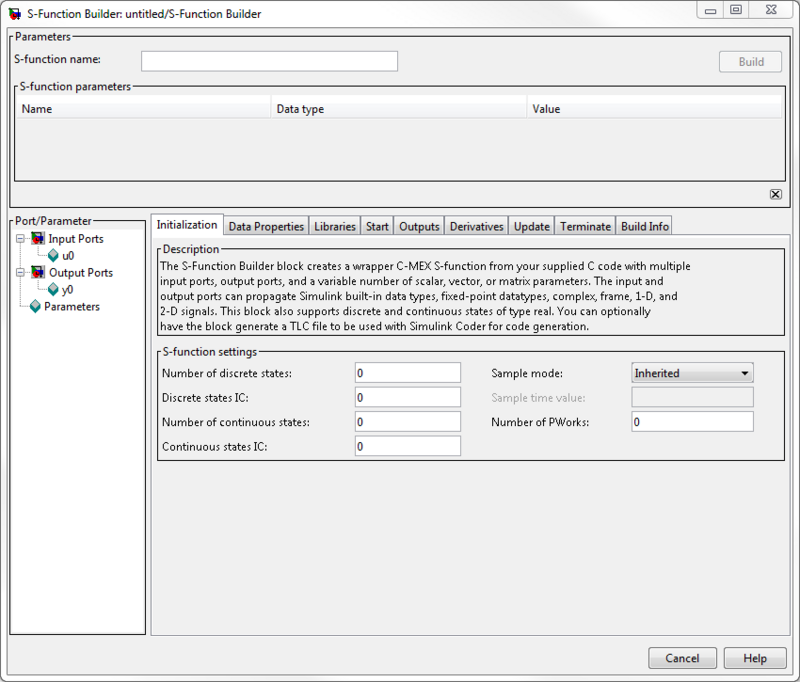
Task: Select the Build Info tab
Action: pos(645,227)
